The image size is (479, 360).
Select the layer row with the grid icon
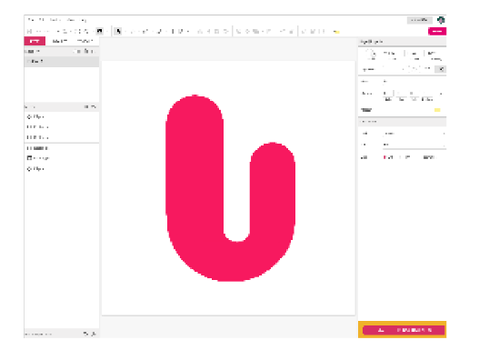point(62,158)
